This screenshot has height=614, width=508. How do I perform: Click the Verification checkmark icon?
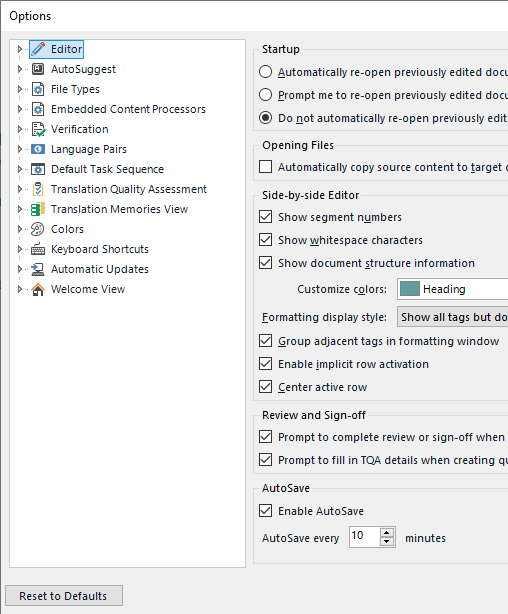point(38,129)
